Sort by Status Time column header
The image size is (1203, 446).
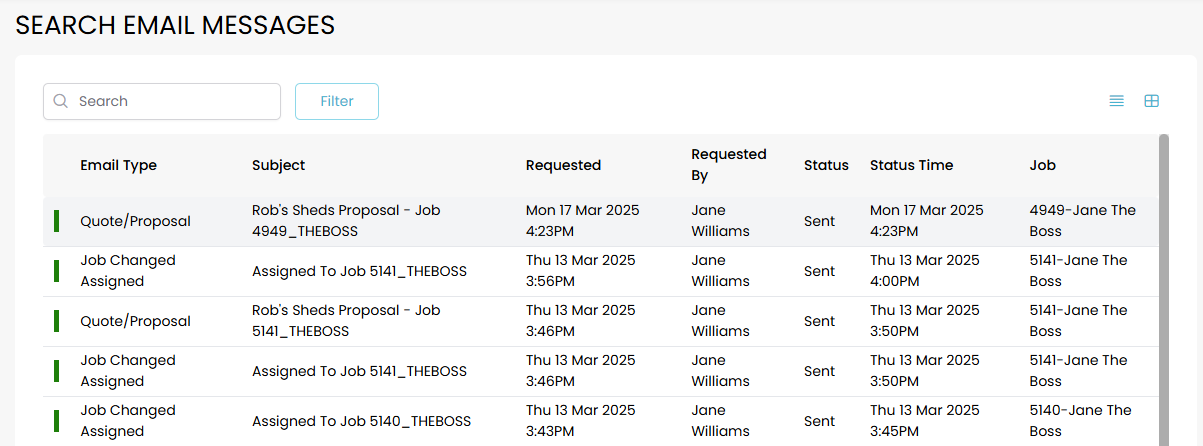click(911, 165)
